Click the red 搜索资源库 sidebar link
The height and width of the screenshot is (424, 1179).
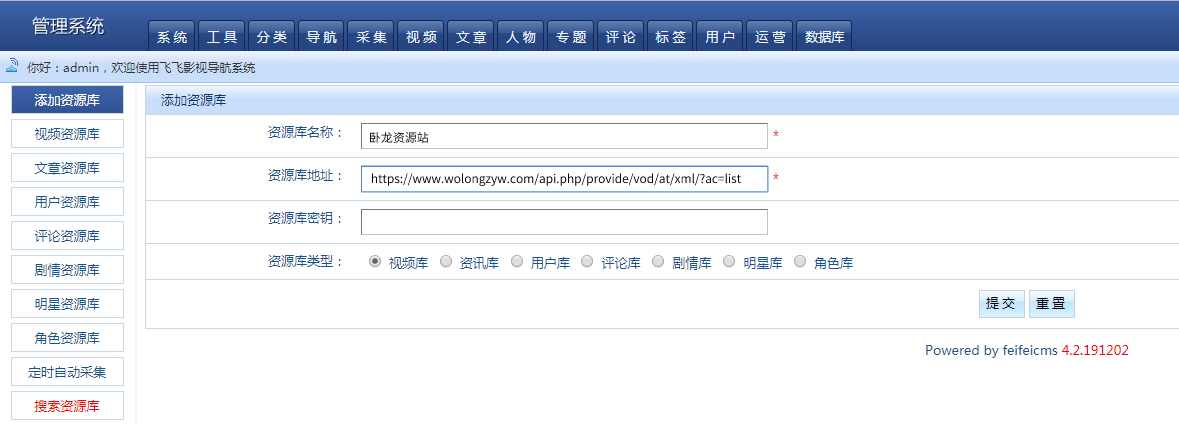(67, 406)
